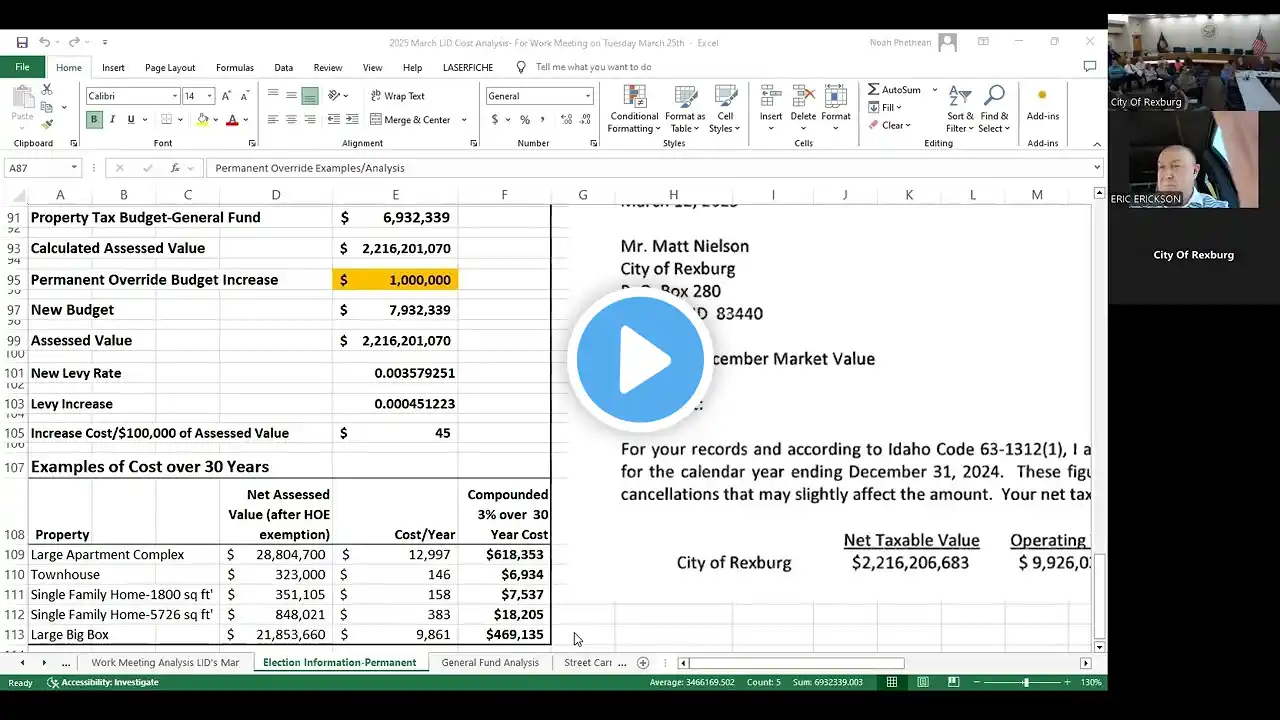Click the Fill button in Editing
The image size is (1280, 720).
pos(885,107)
